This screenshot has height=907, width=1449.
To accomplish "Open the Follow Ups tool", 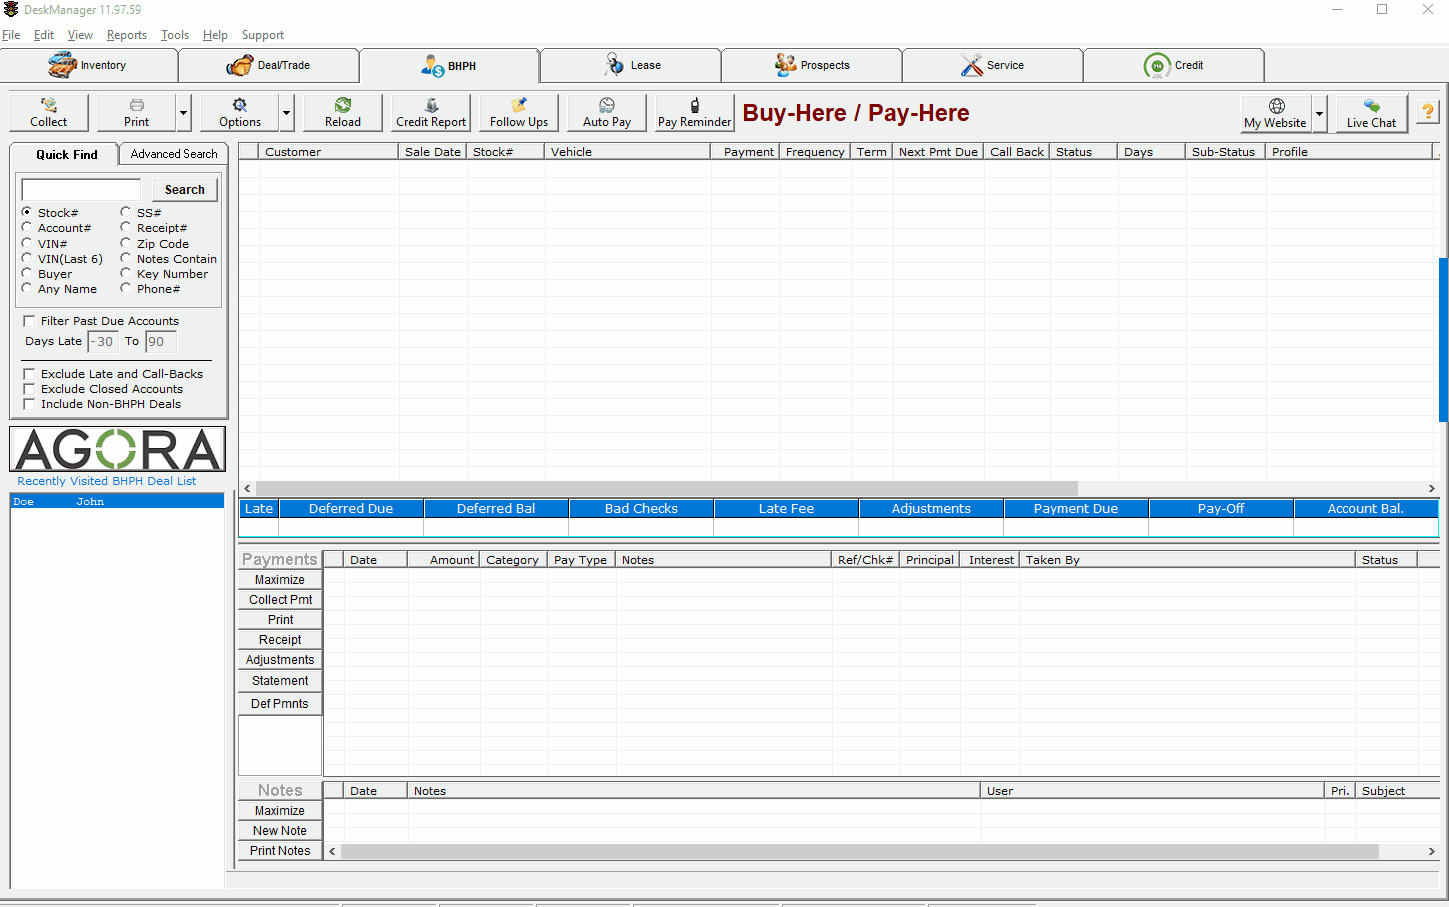I will point(519,112).
